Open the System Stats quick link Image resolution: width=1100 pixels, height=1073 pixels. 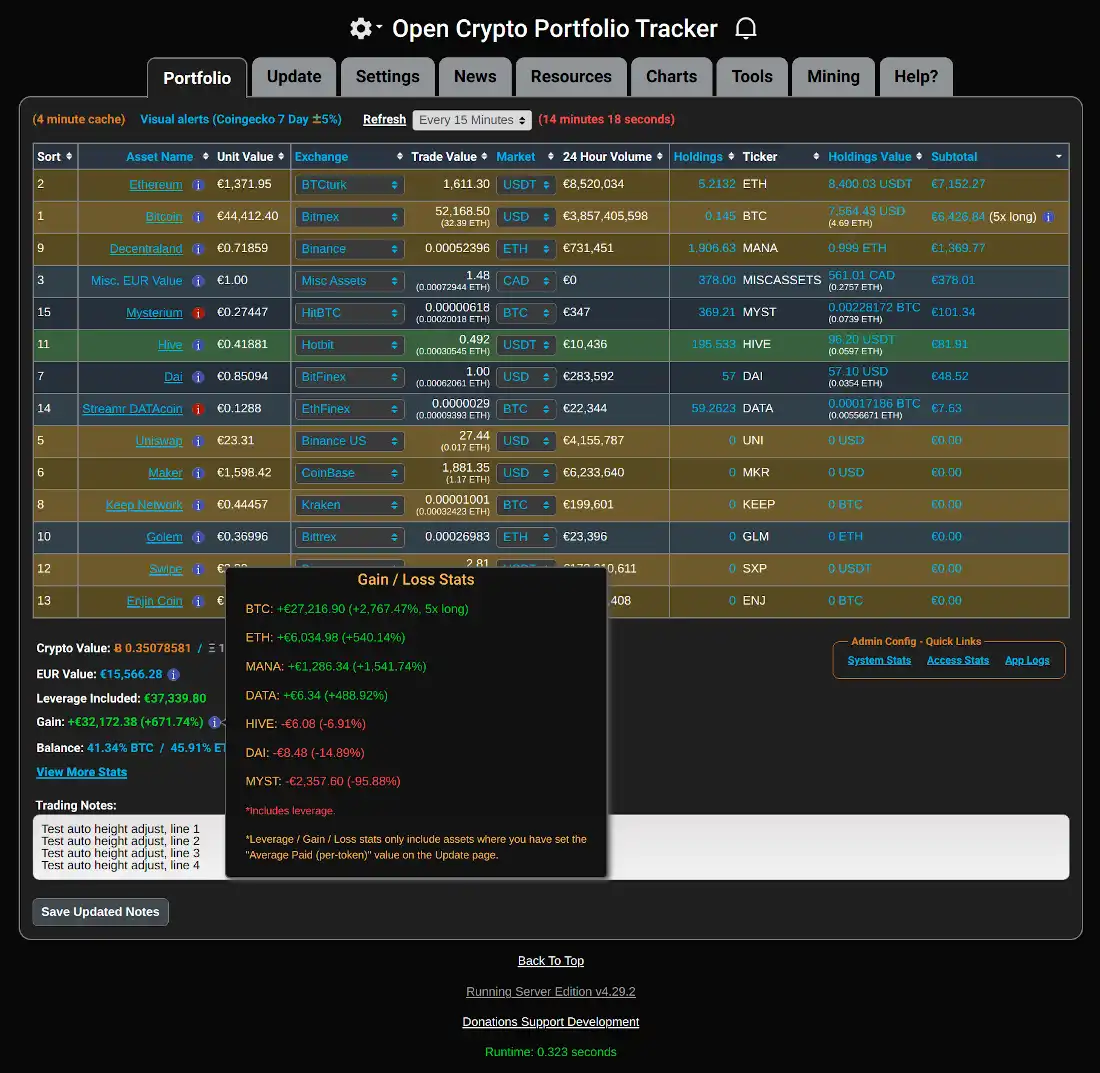pos(879,661)
